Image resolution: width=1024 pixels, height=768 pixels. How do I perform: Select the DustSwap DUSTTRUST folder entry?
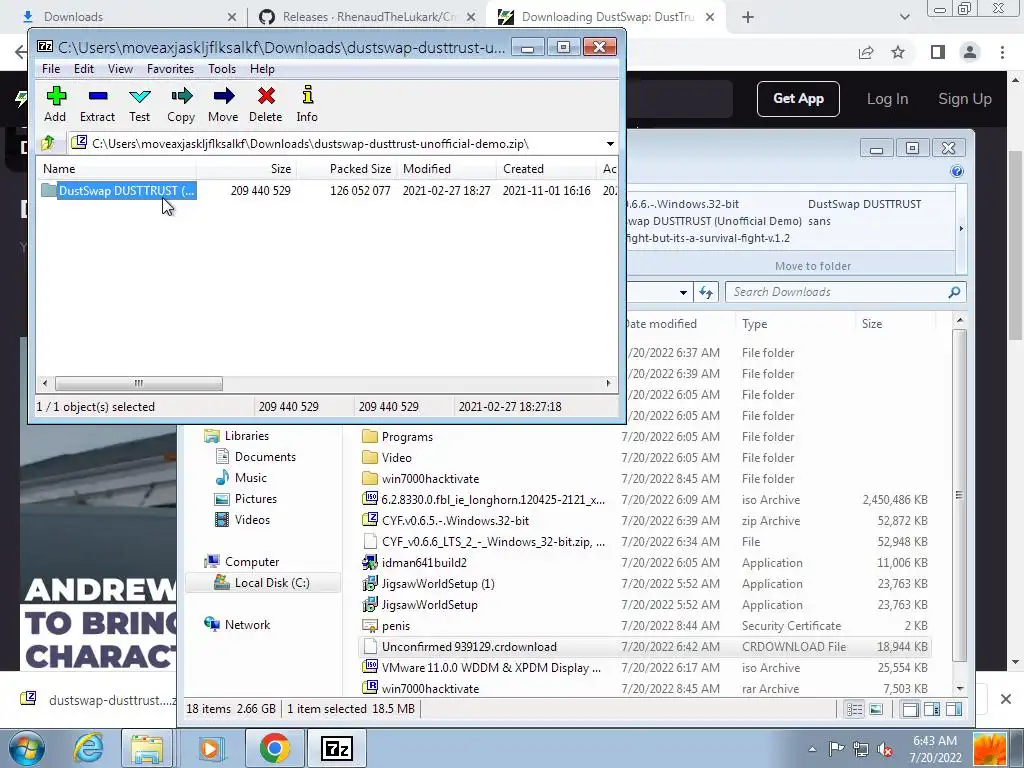[118, 191]
